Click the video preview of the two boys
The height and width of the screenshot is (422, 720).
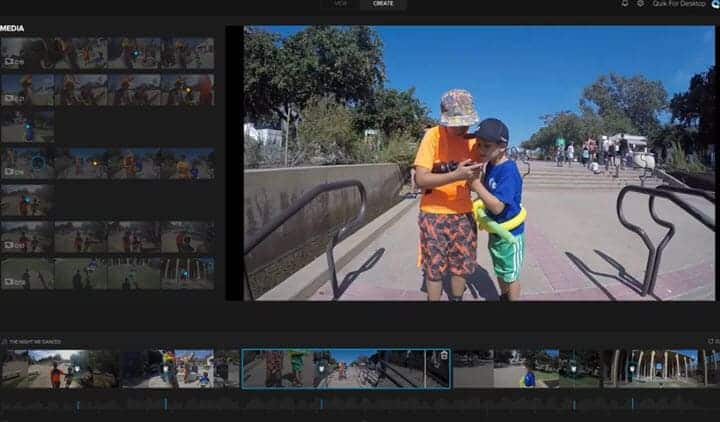(479, 162)
